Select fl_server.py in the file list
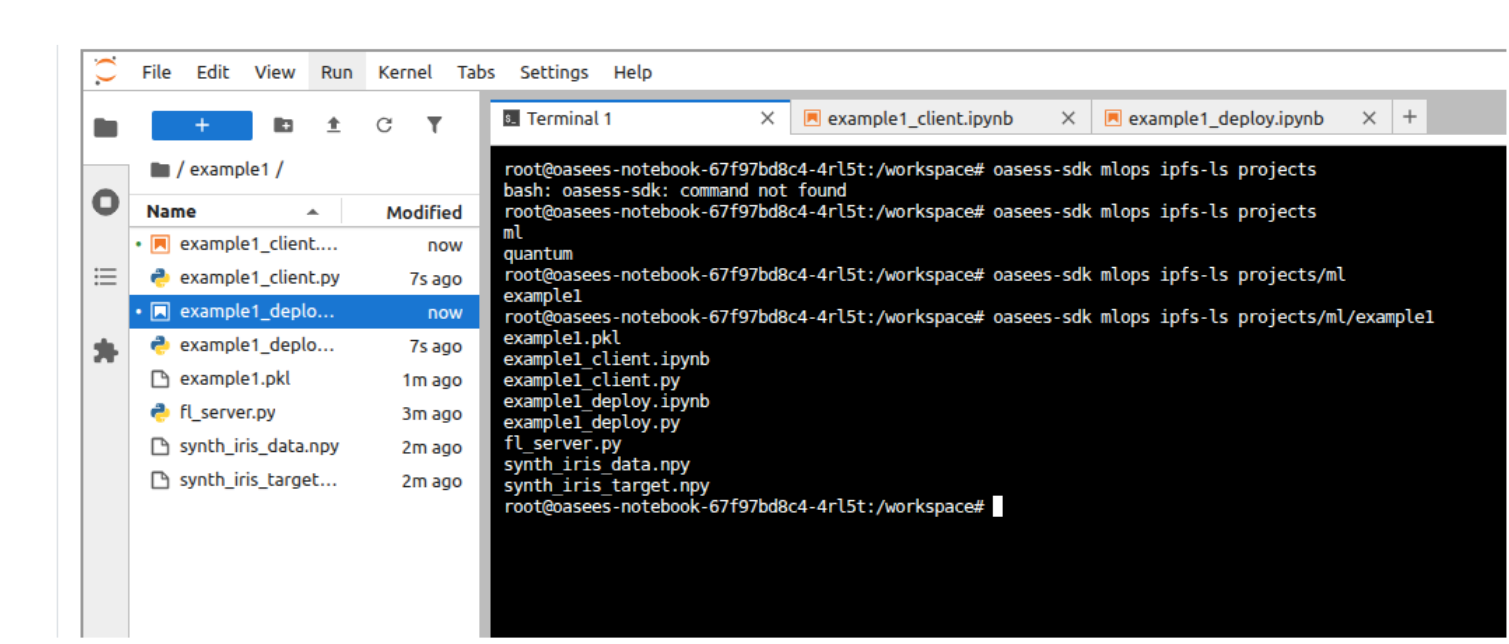This screenshot has width=1509, height=644. 227,413
